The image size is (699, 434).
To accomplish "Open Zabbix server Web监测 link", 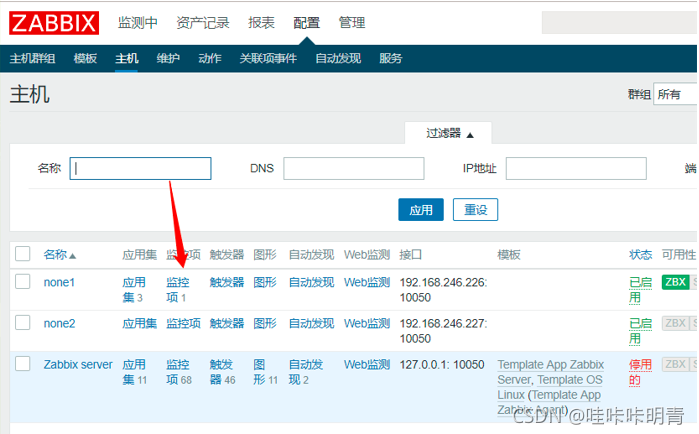I will click(x=367, y=364).
